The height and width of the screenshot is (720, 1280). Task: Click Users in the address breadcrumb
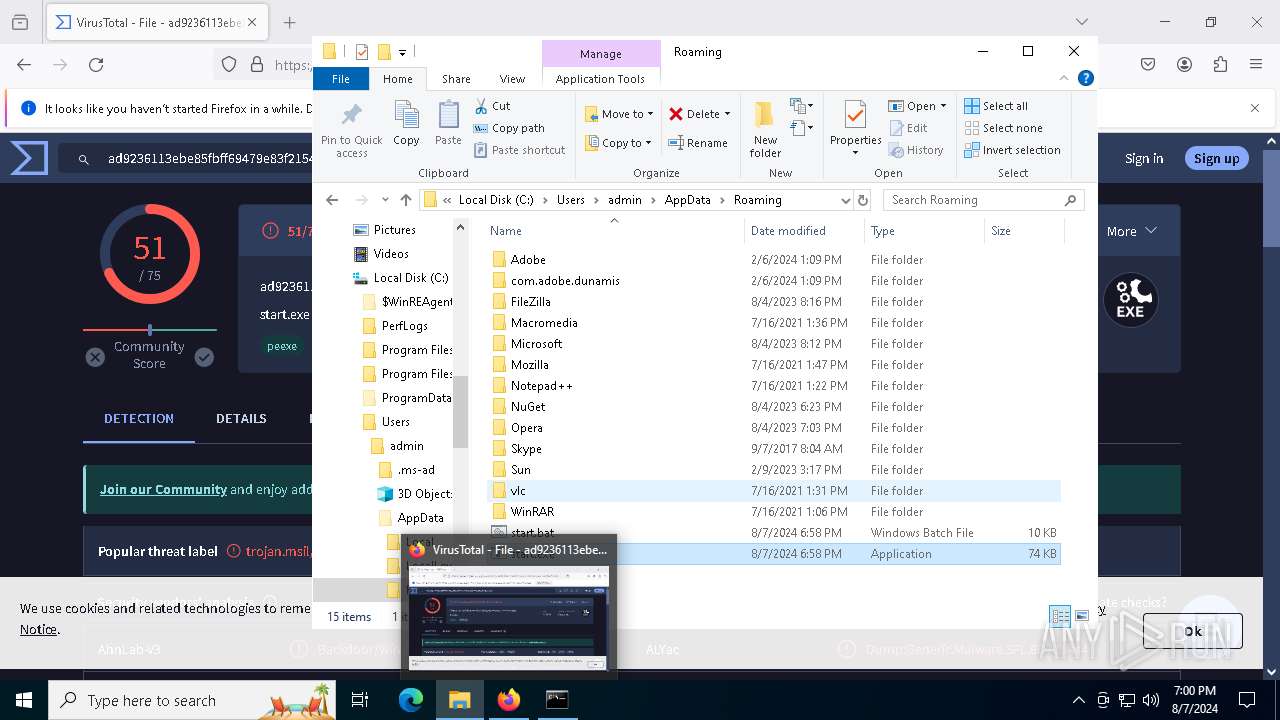570,200
